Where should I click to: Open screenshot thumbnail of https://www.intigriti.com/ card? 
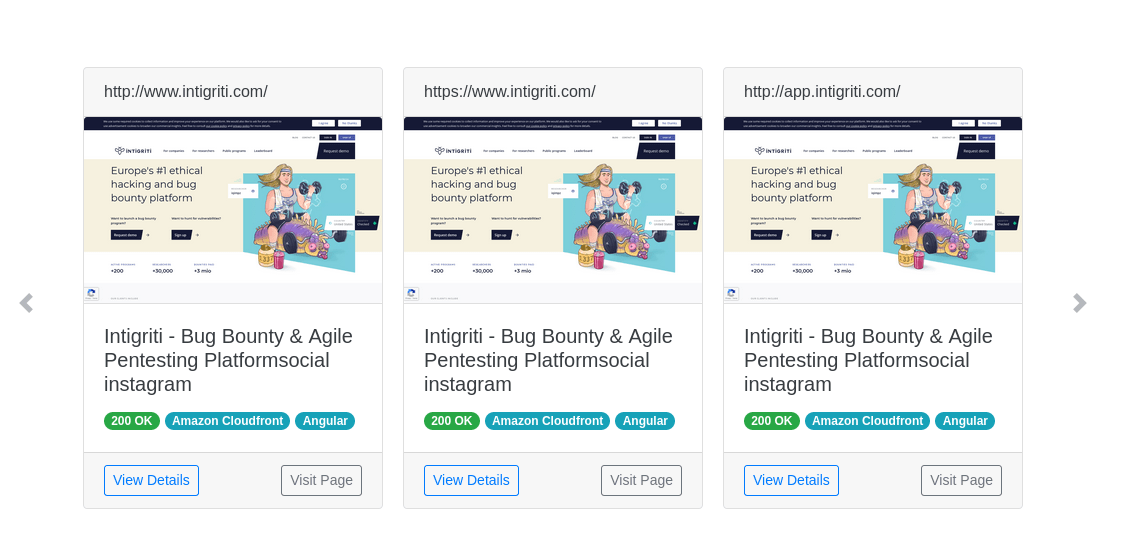coord(553,210)
